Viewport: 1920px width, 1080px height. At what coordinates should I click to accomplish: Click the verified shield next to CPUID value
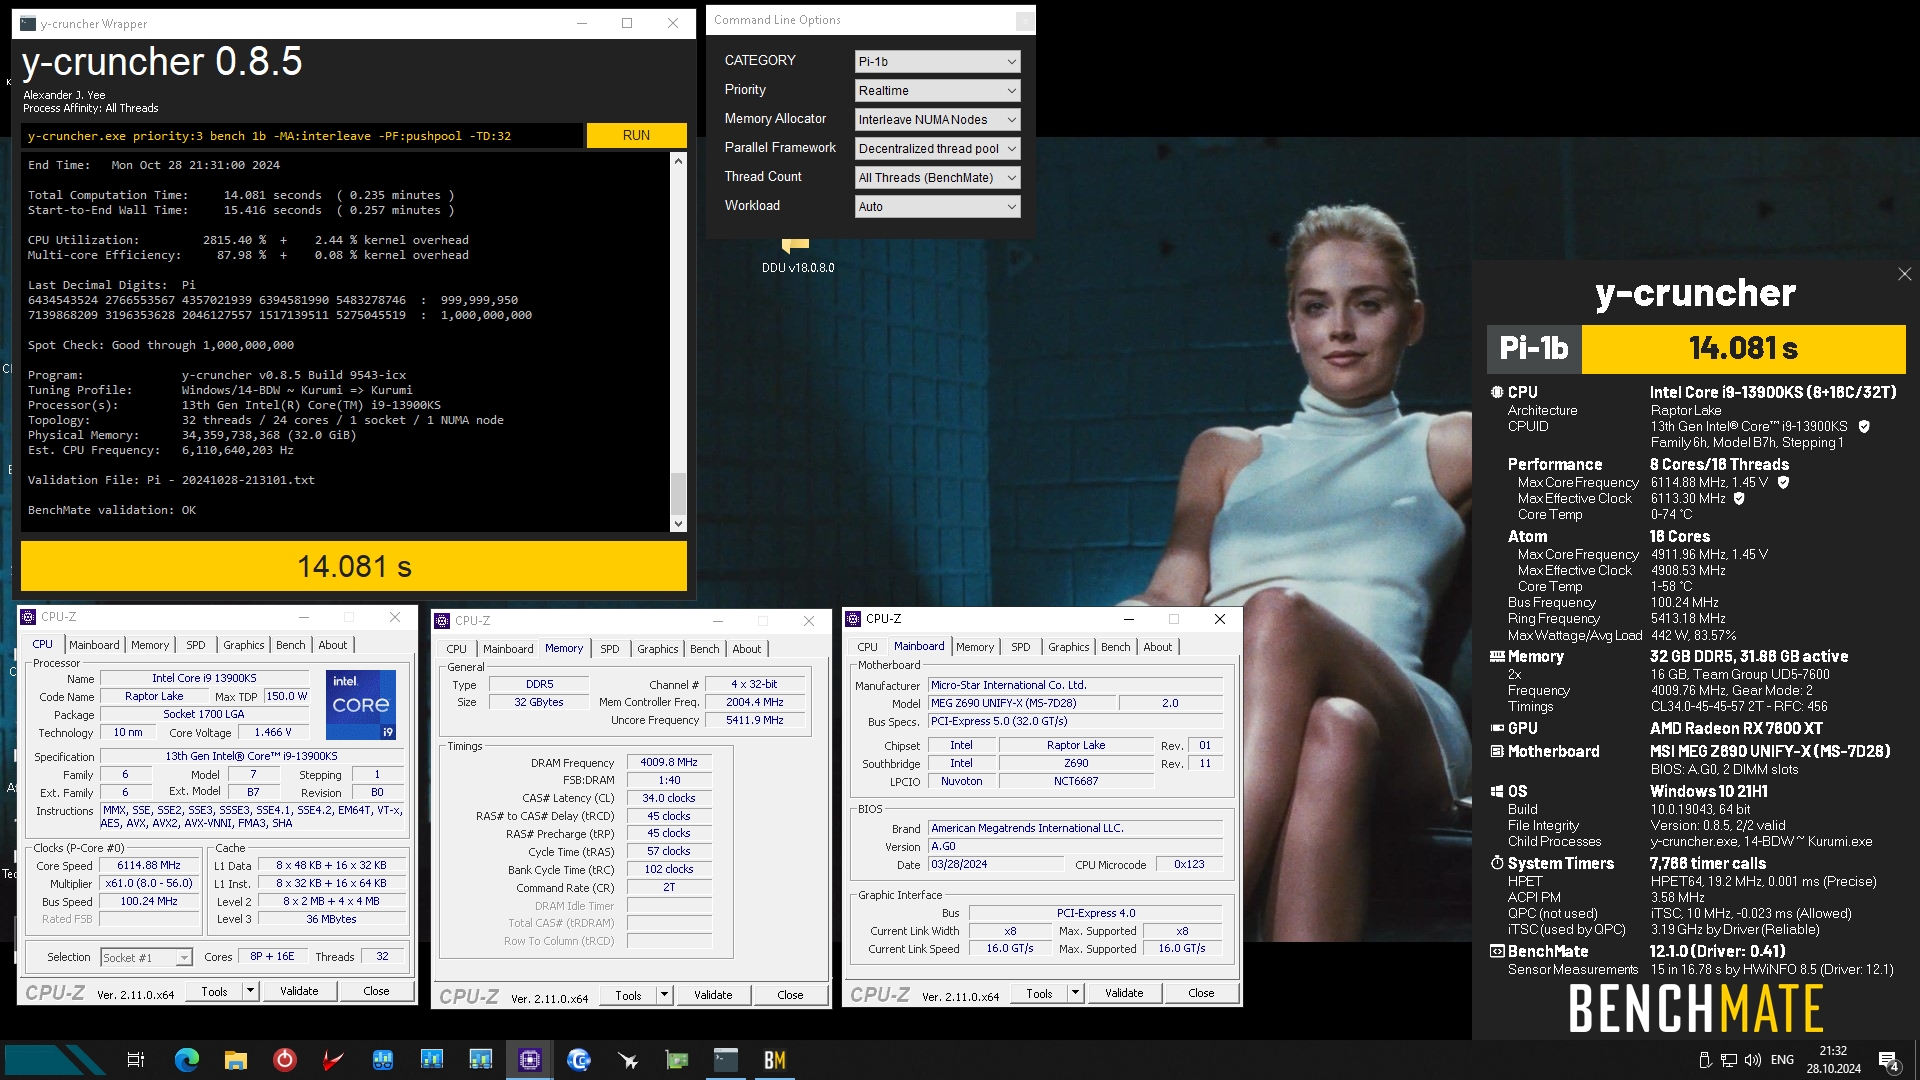point(1864,426)
